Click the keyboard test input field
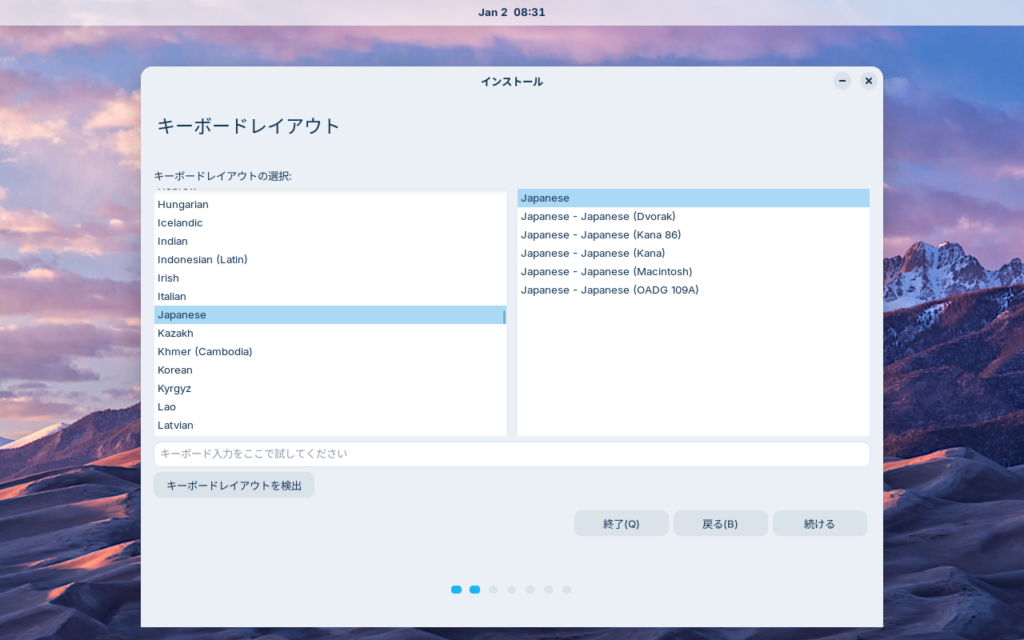The height and width of the screenshot is (640, 1024). [x=511, y=454]
